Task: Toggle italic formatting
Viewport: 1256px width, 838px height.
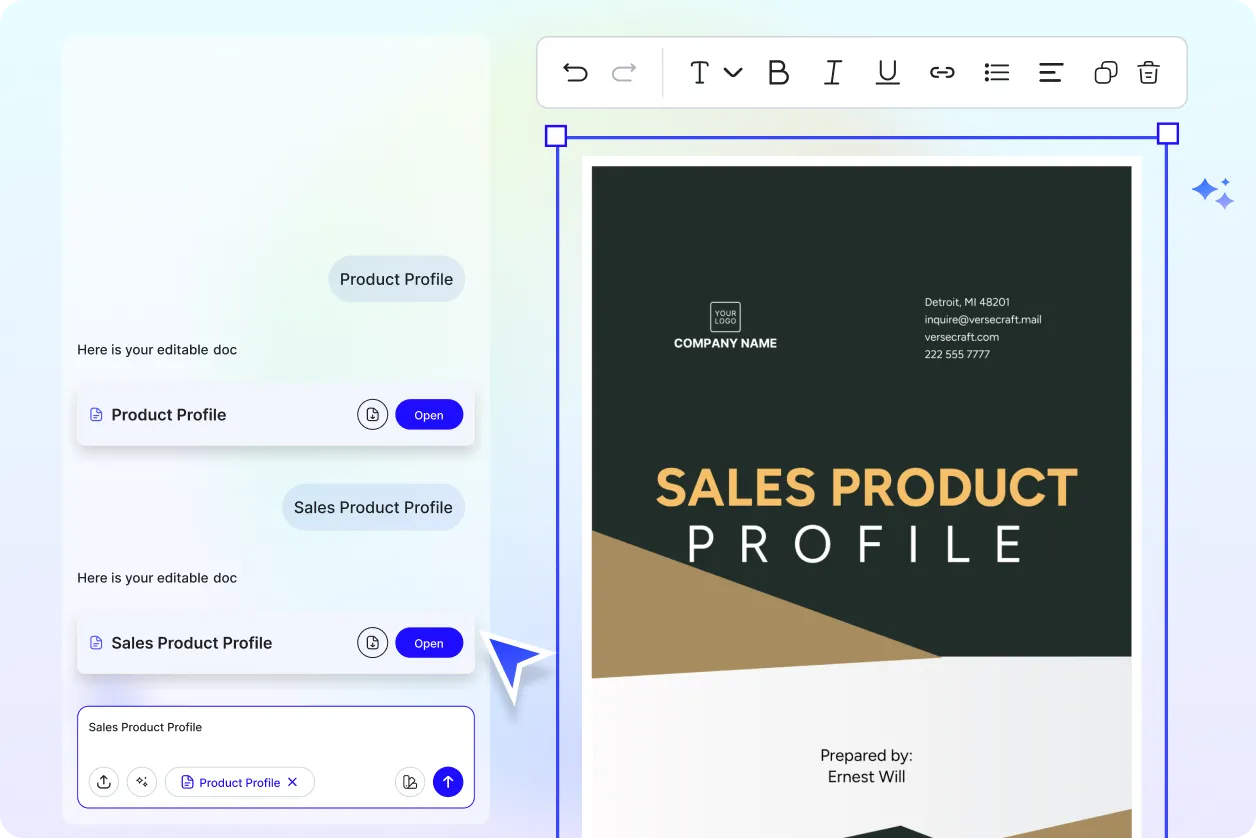Action: (832, 72)
